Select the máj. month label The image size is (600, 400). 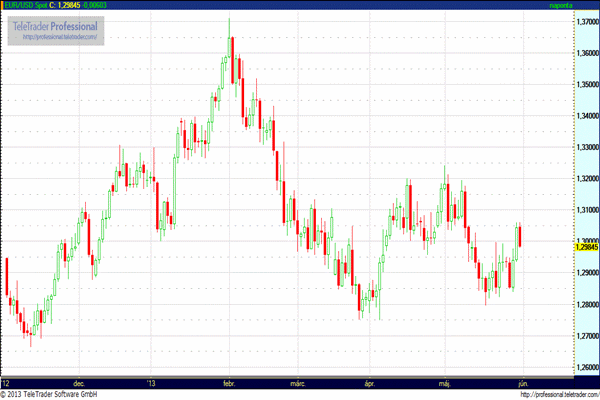tap(446, 382)
